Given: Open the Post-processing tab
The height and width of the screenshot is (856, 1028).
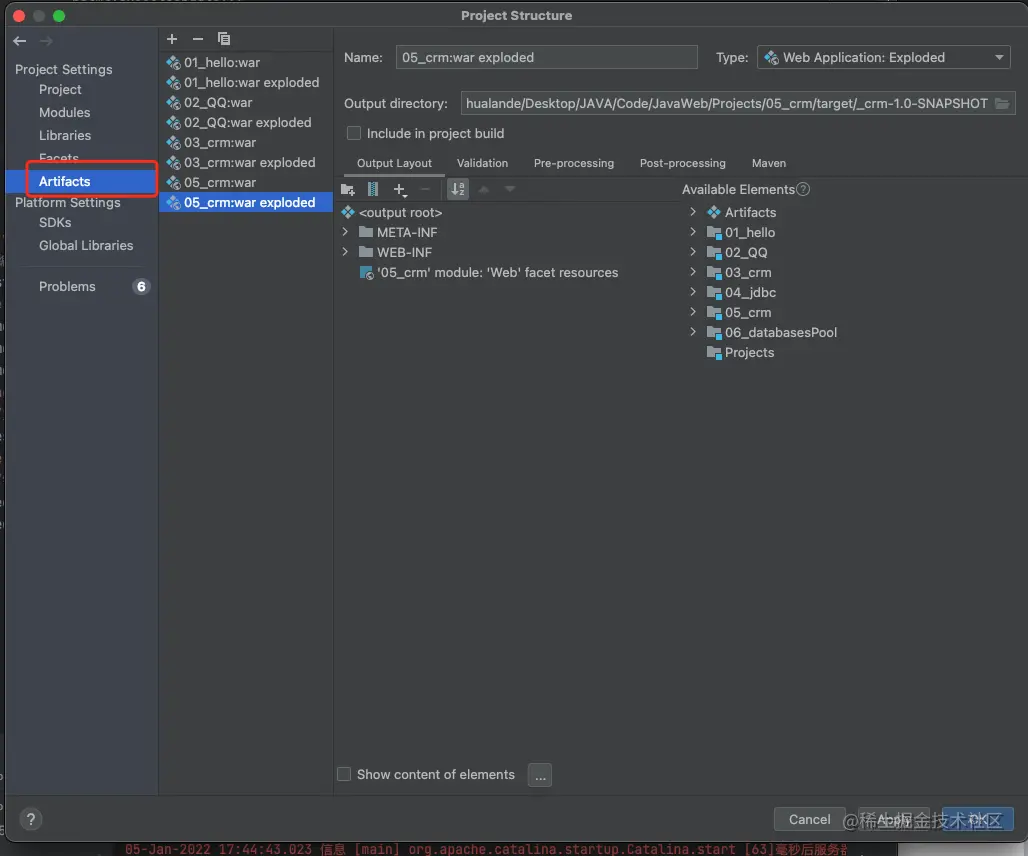Looking at the screenshot, I should pyautogui.click(x=682, y=163).
